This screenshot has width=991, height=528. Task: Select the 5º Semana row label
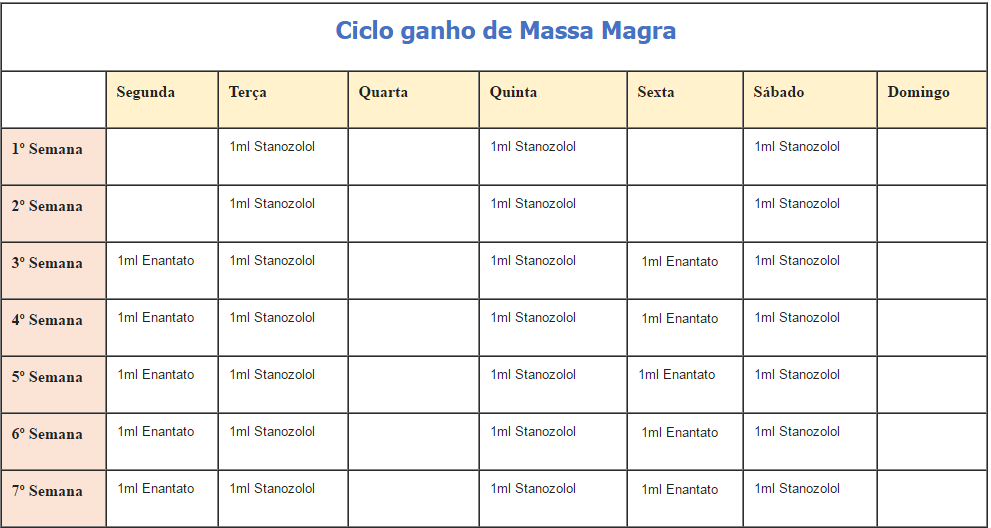tap(47, 377)
